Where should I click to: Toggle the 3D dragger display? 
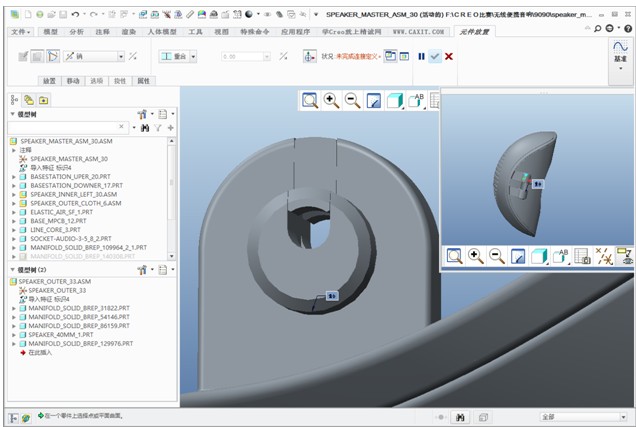309,56
